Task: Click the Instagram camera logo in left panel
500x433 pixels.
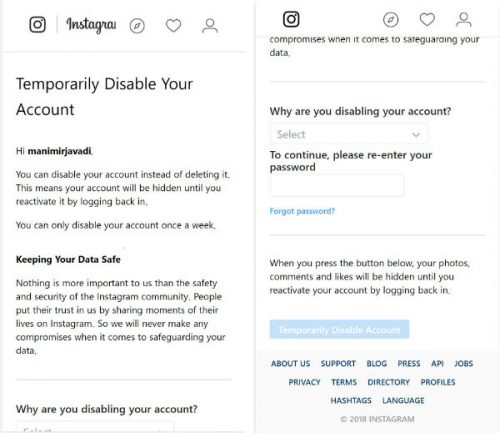Action: [x=38, y=24]
